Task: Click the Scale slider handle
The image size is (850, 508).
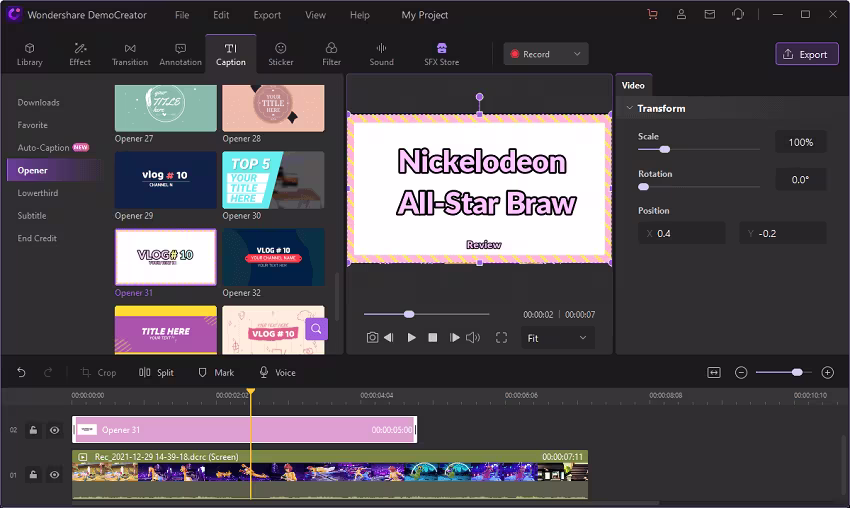Action: click(665, 149)
